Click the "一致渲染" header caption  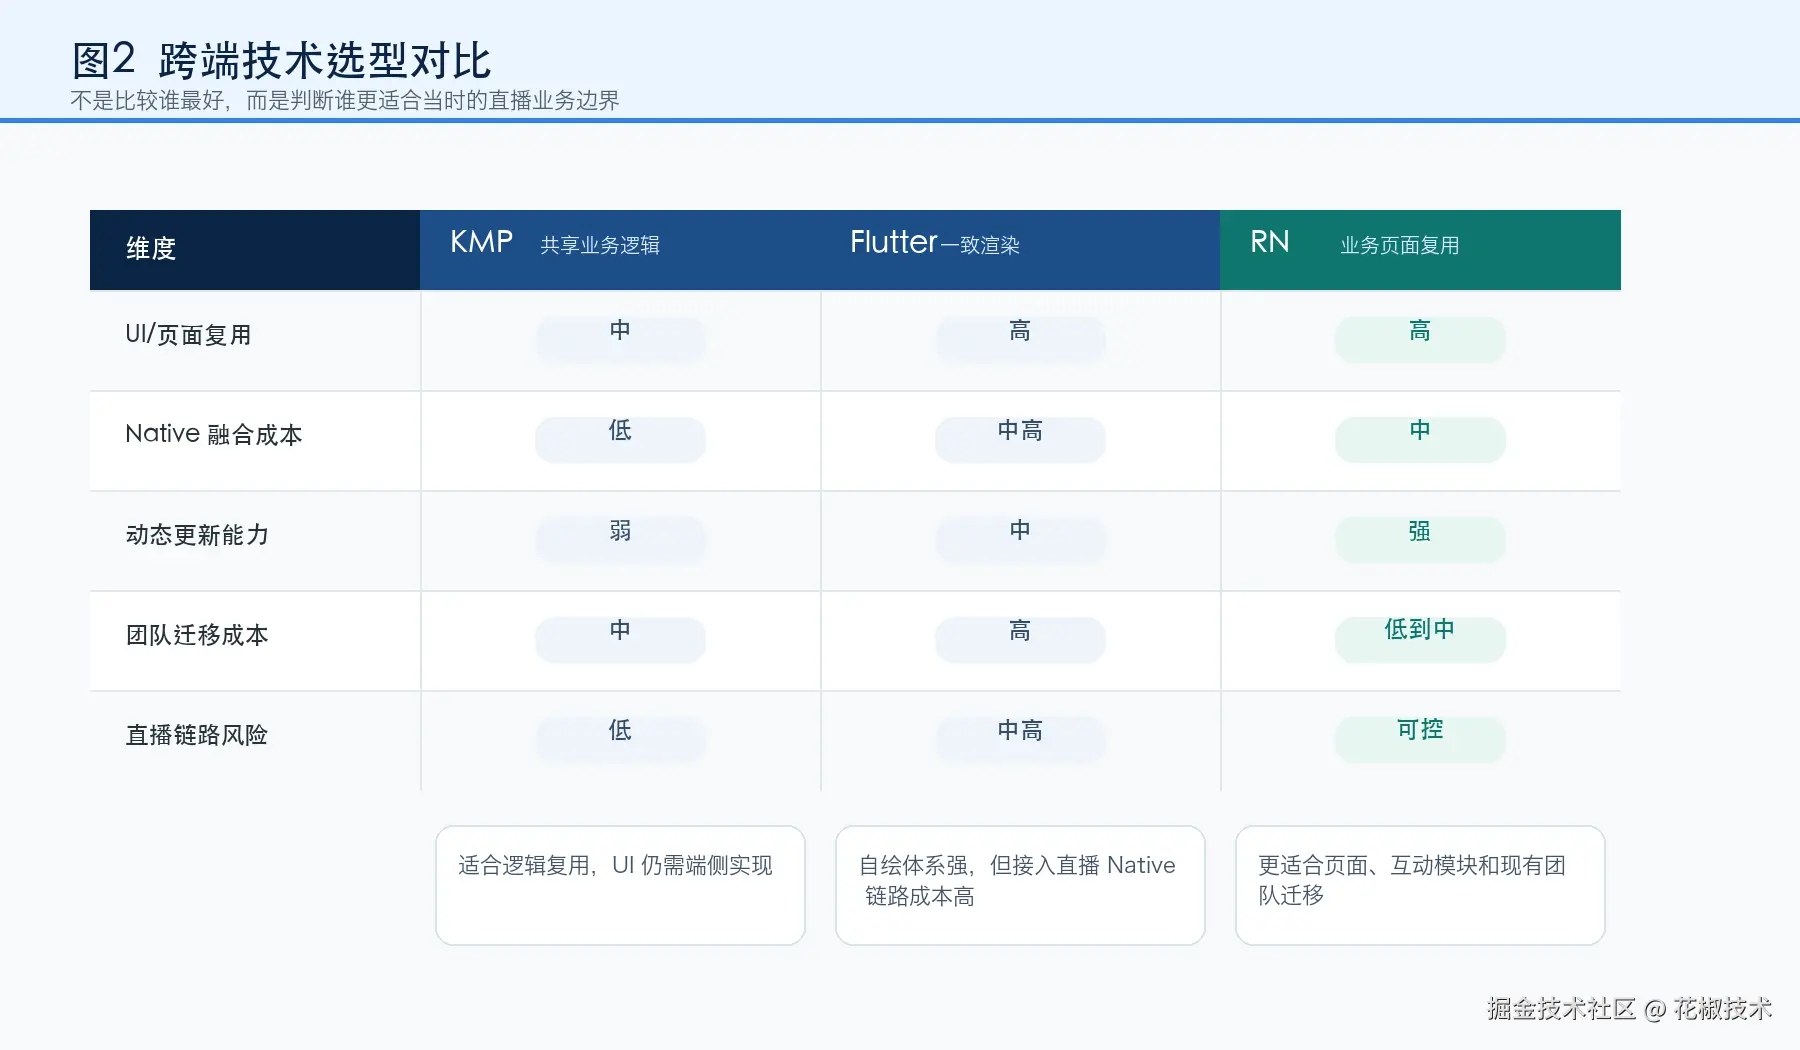click(x=979, y=245)
